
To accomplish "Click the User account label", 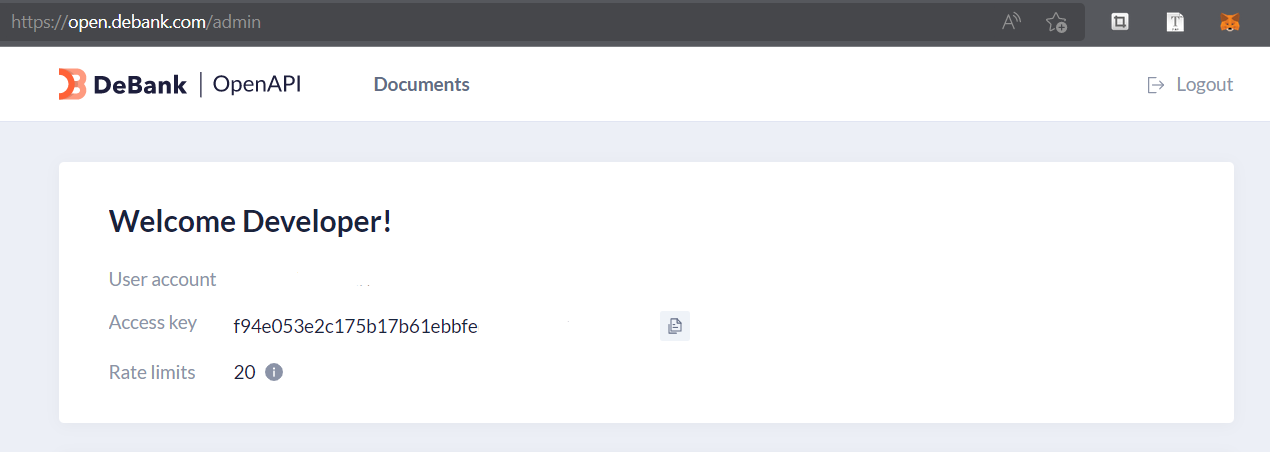I will point(162,279).
